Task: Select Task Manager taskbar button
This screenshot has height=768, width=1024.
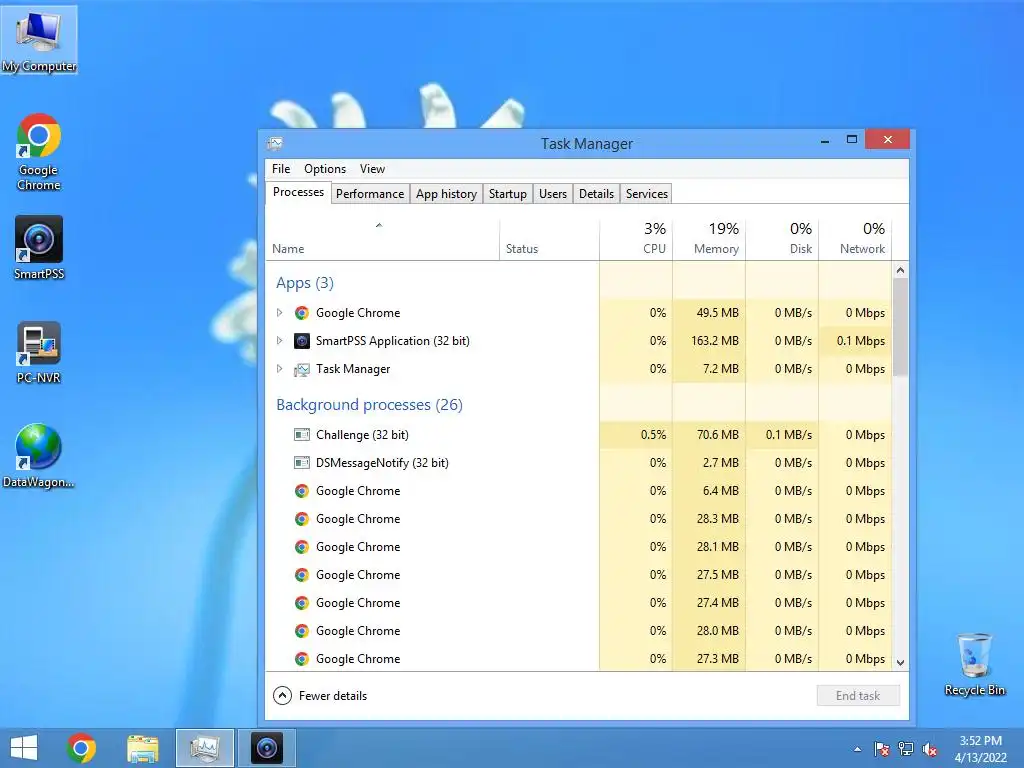Action: (x=204, y=748)
